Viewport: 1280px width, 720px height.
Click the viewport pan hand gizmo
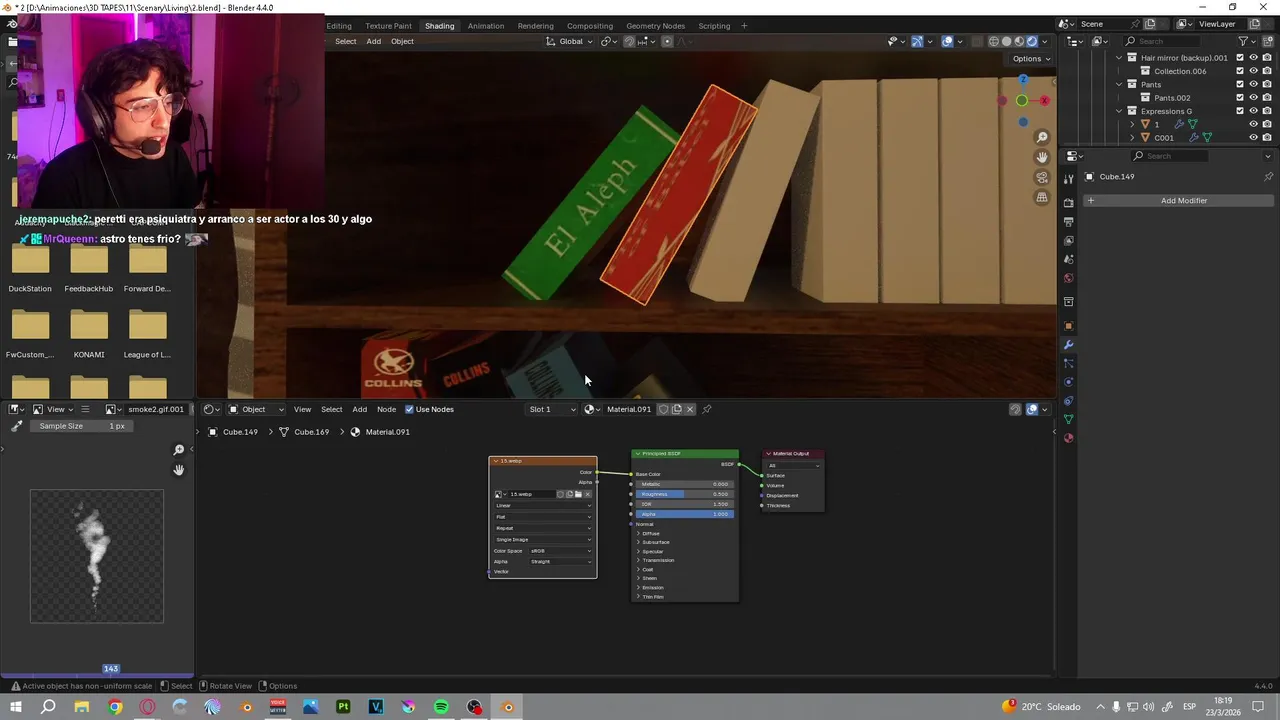(x=1042, y=157)
